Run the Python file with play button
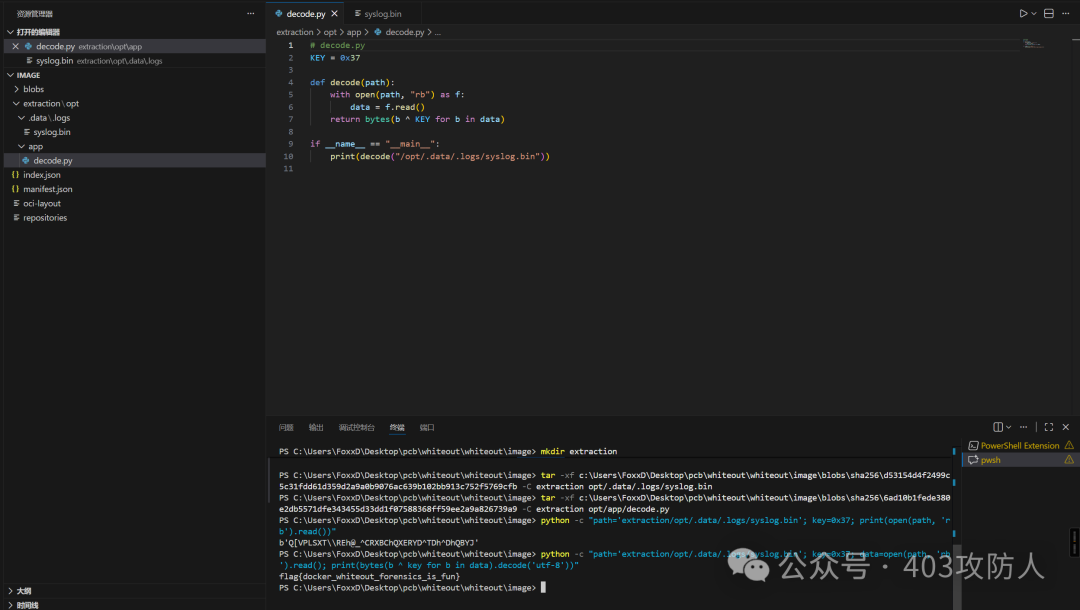The image size is (1080, 610). pyautogui.click(x=1023, y=14)
